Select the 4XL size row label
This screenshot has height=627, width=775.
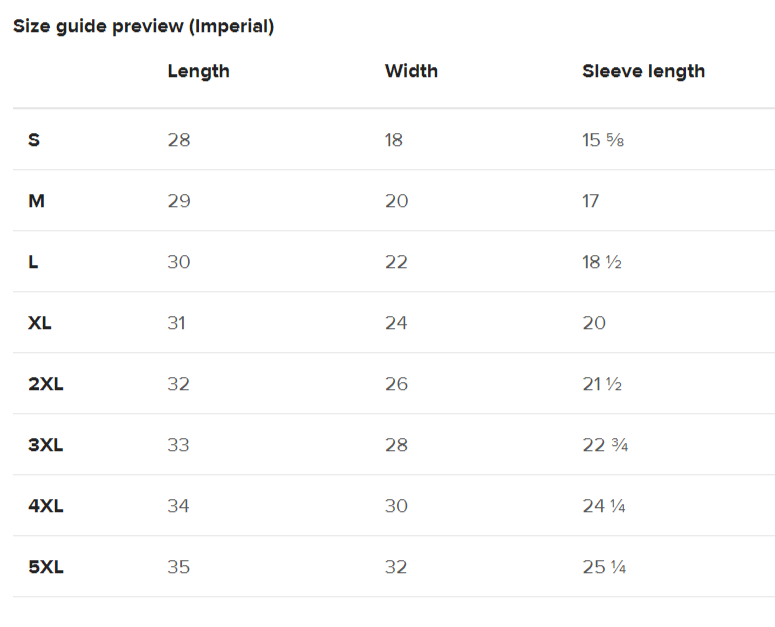click(x=45, y=506)
